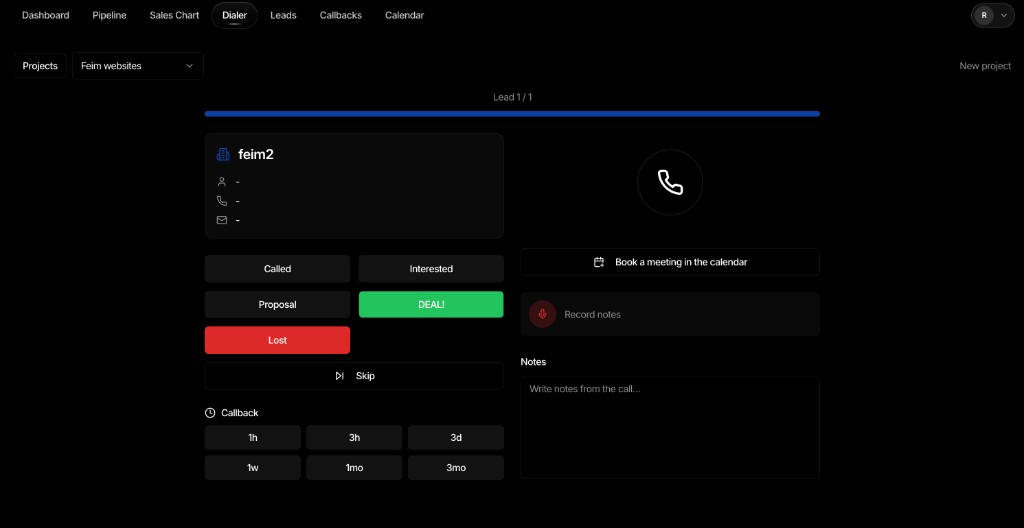Click the small phone number icon
Image resolution: width=1024 pixels, height=528 pixels.
pyautogui.click(x=222, y=201)
